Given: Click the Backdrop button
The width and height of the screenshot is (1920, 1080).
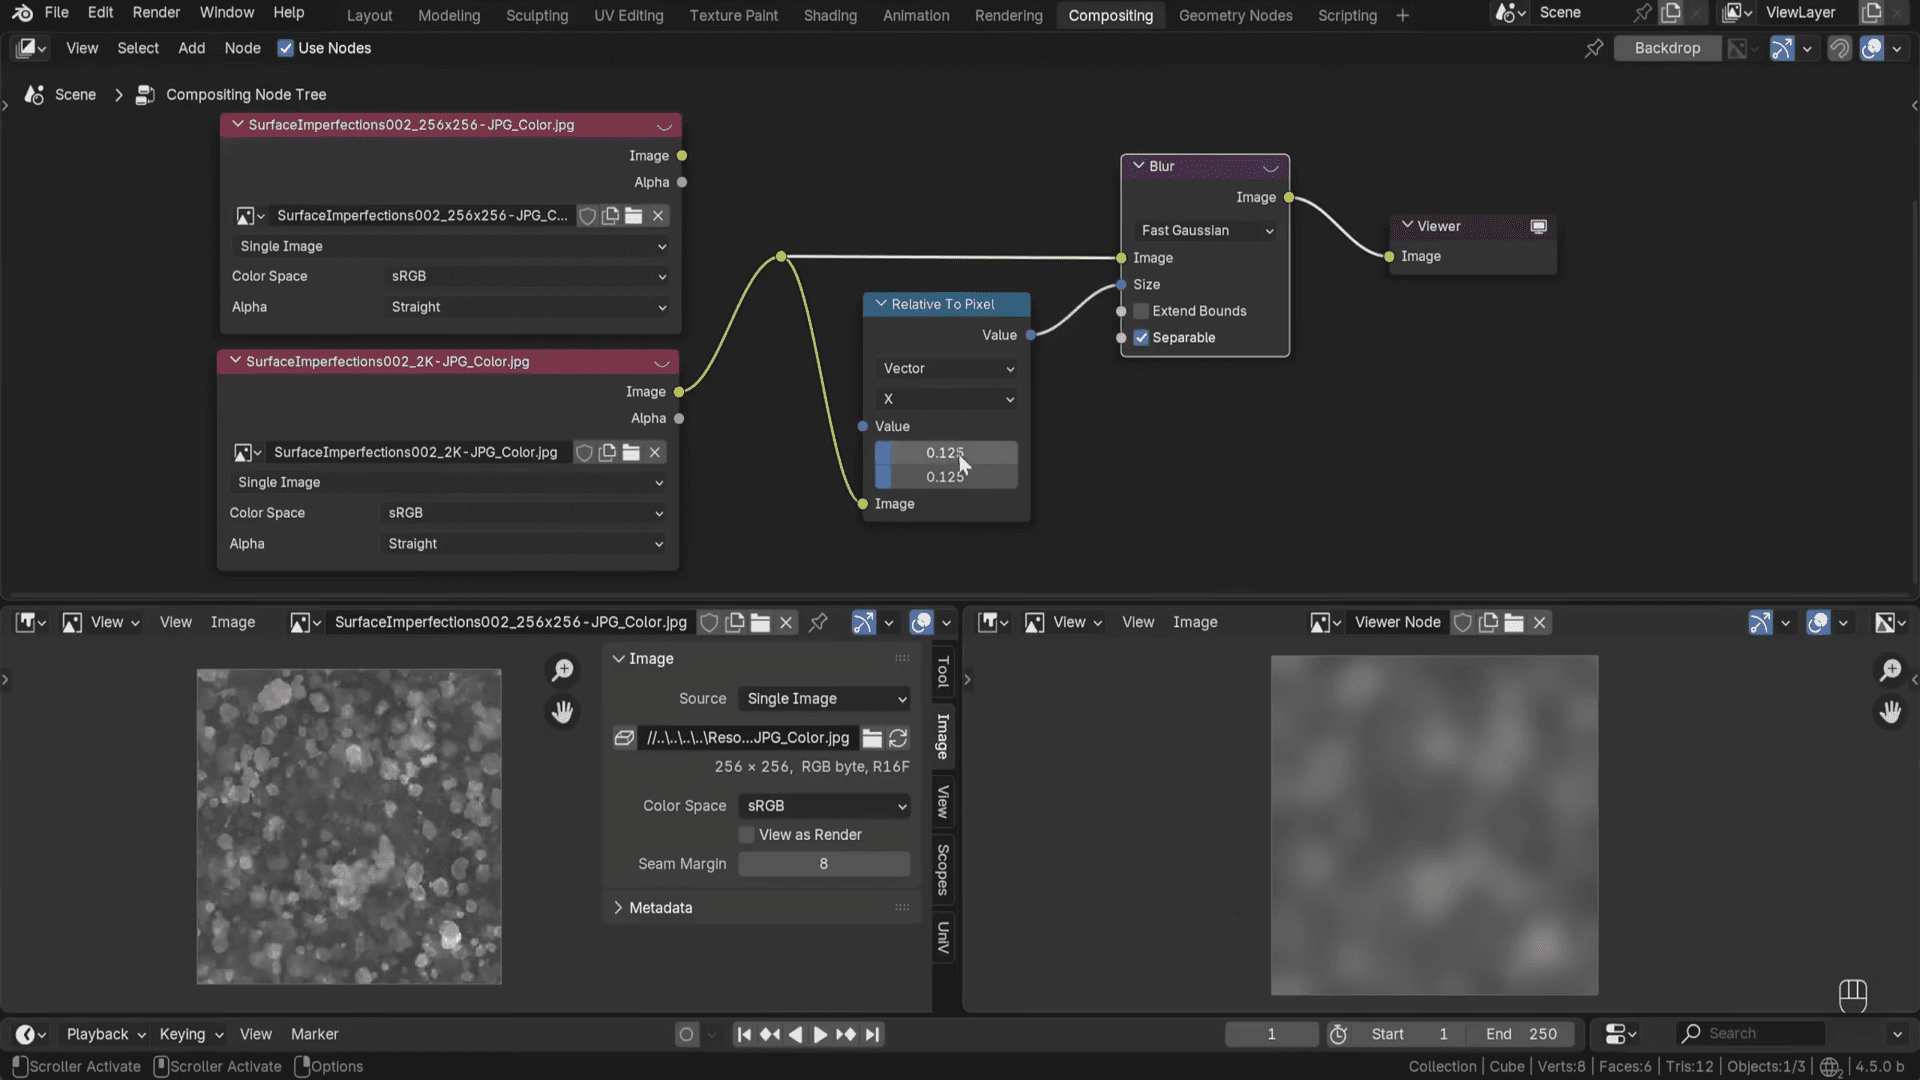Looking at the screenshot, I should tap(1667, 48).
